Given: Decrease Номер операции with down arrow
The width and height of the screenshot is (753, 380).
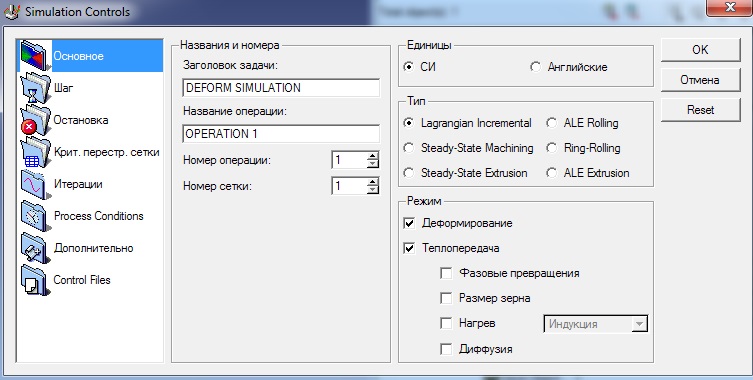Looking at the screenshot, I should tap(373, 164).
